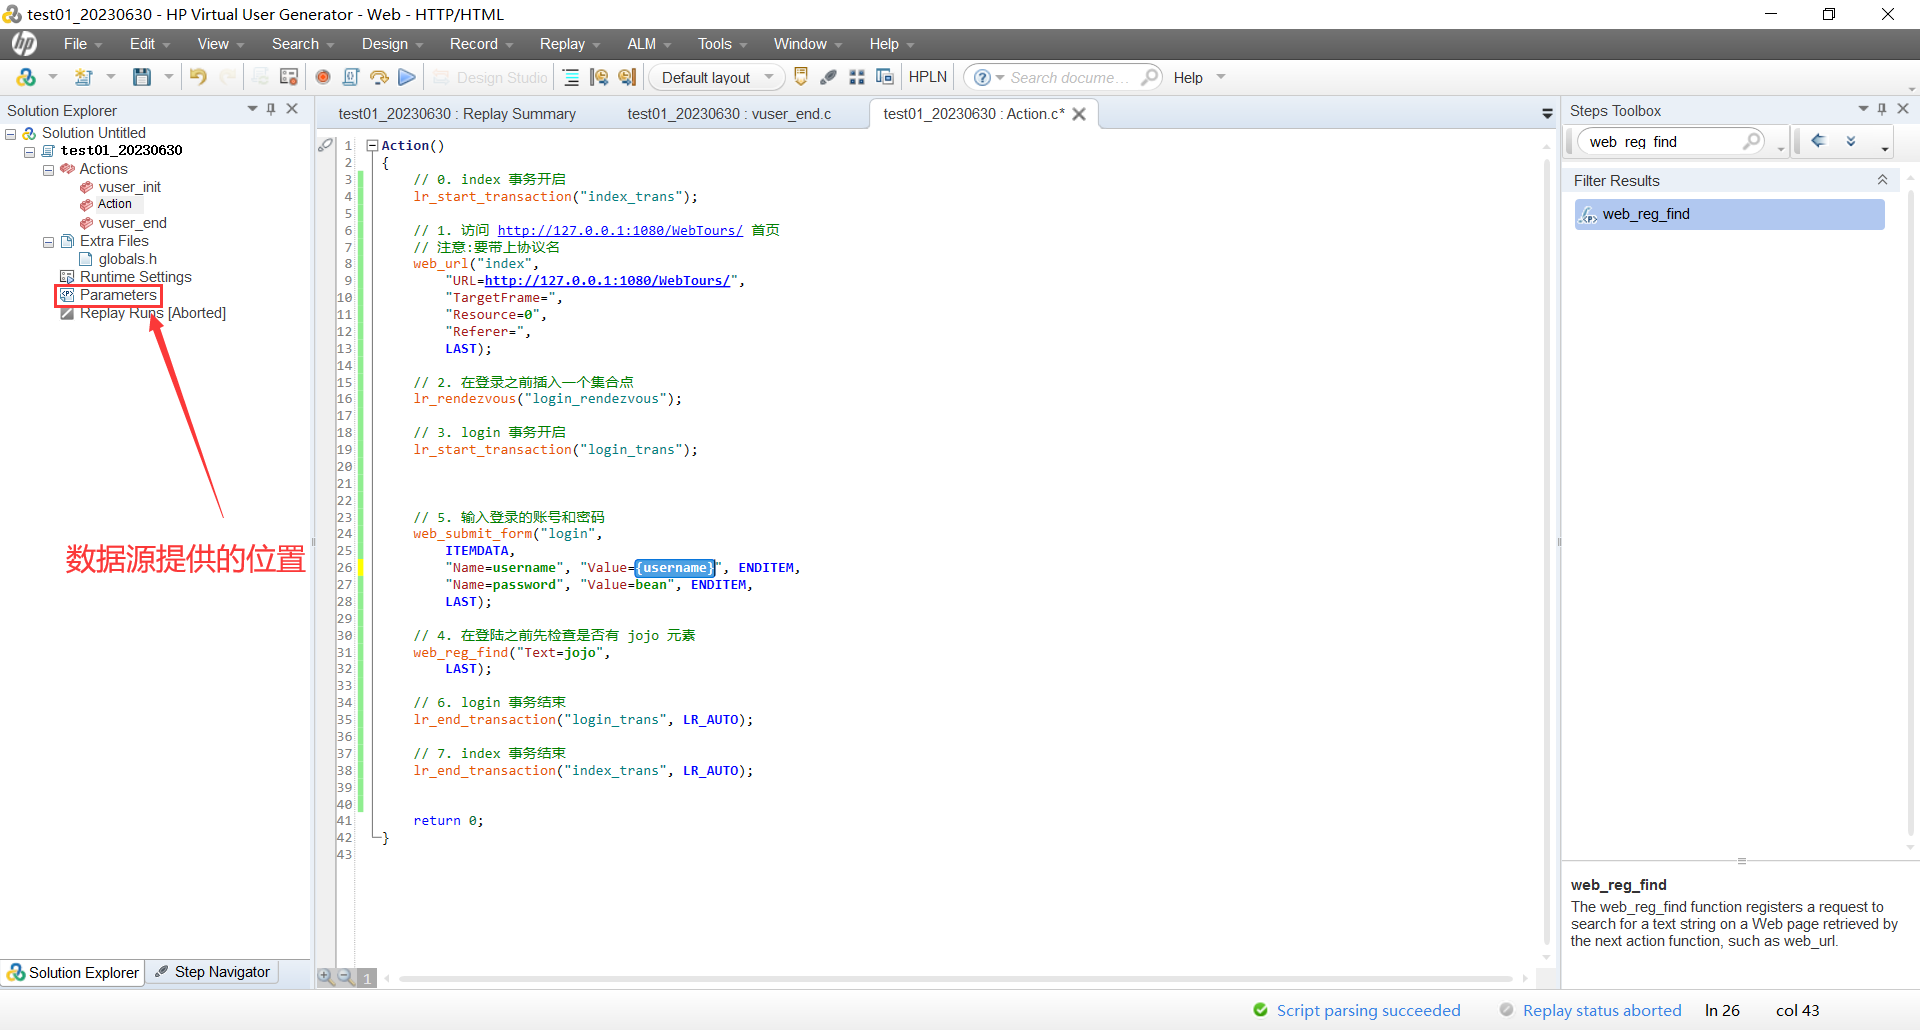Click the magnifier in Steps Toolbox search
The height and width of the screenshot is (1030, 1920).
coord(1752,141)
